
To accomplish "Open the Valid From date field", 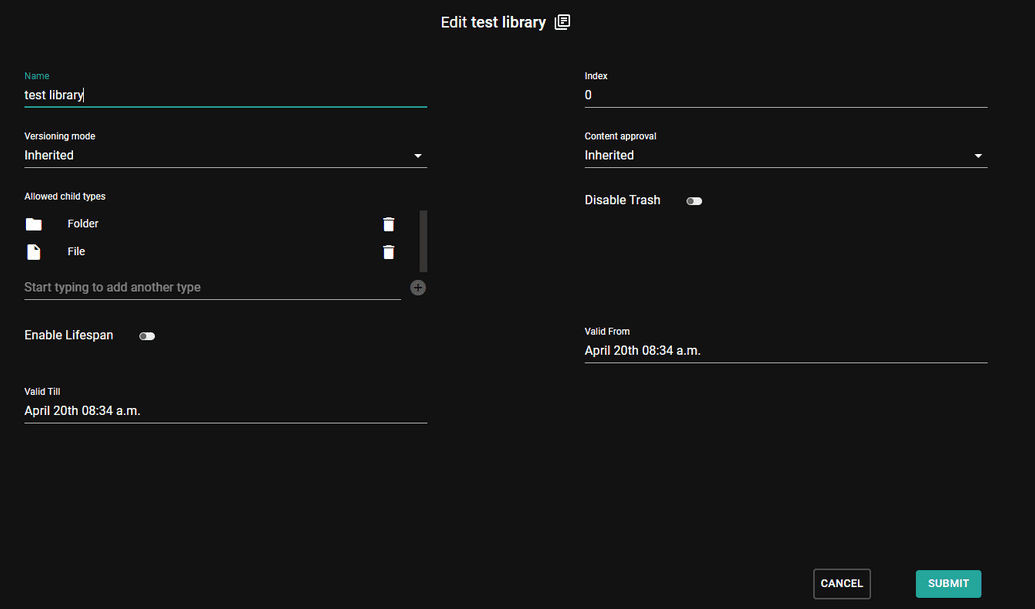I will (x=785, y=350).
